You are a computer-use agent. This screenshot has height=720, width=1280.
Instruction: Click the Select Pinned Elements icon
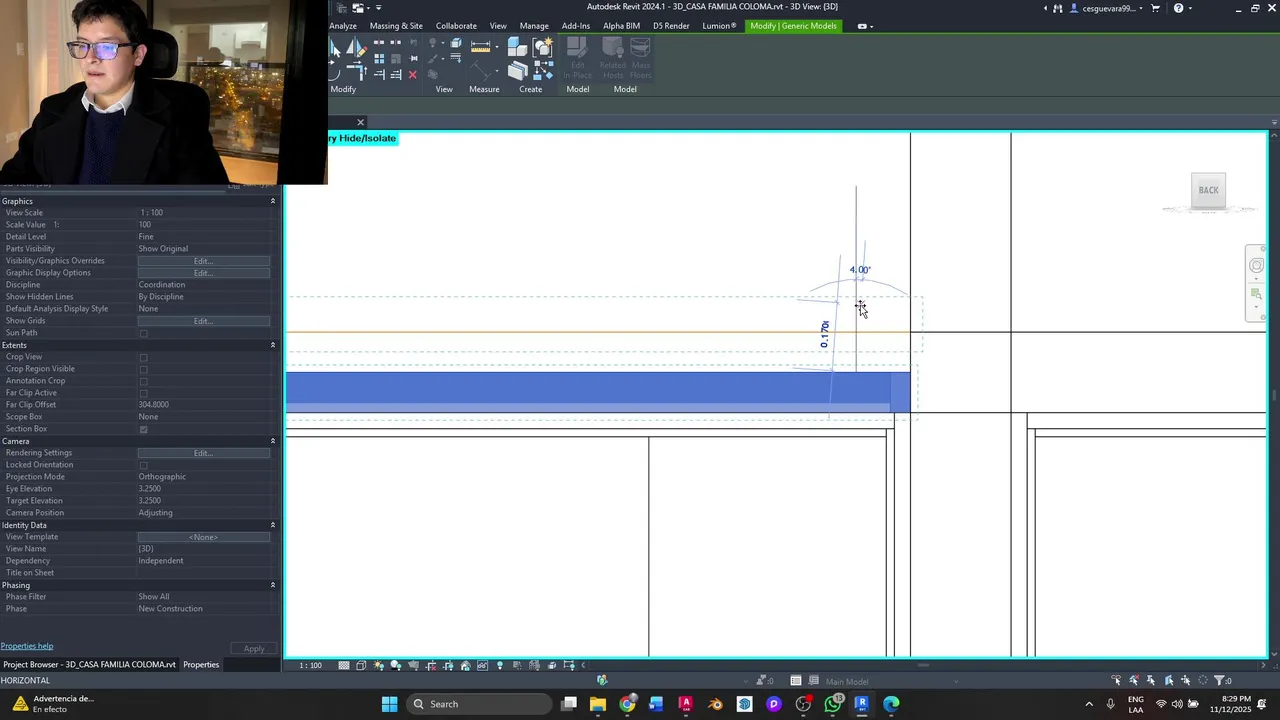(x=1151, y=680)
